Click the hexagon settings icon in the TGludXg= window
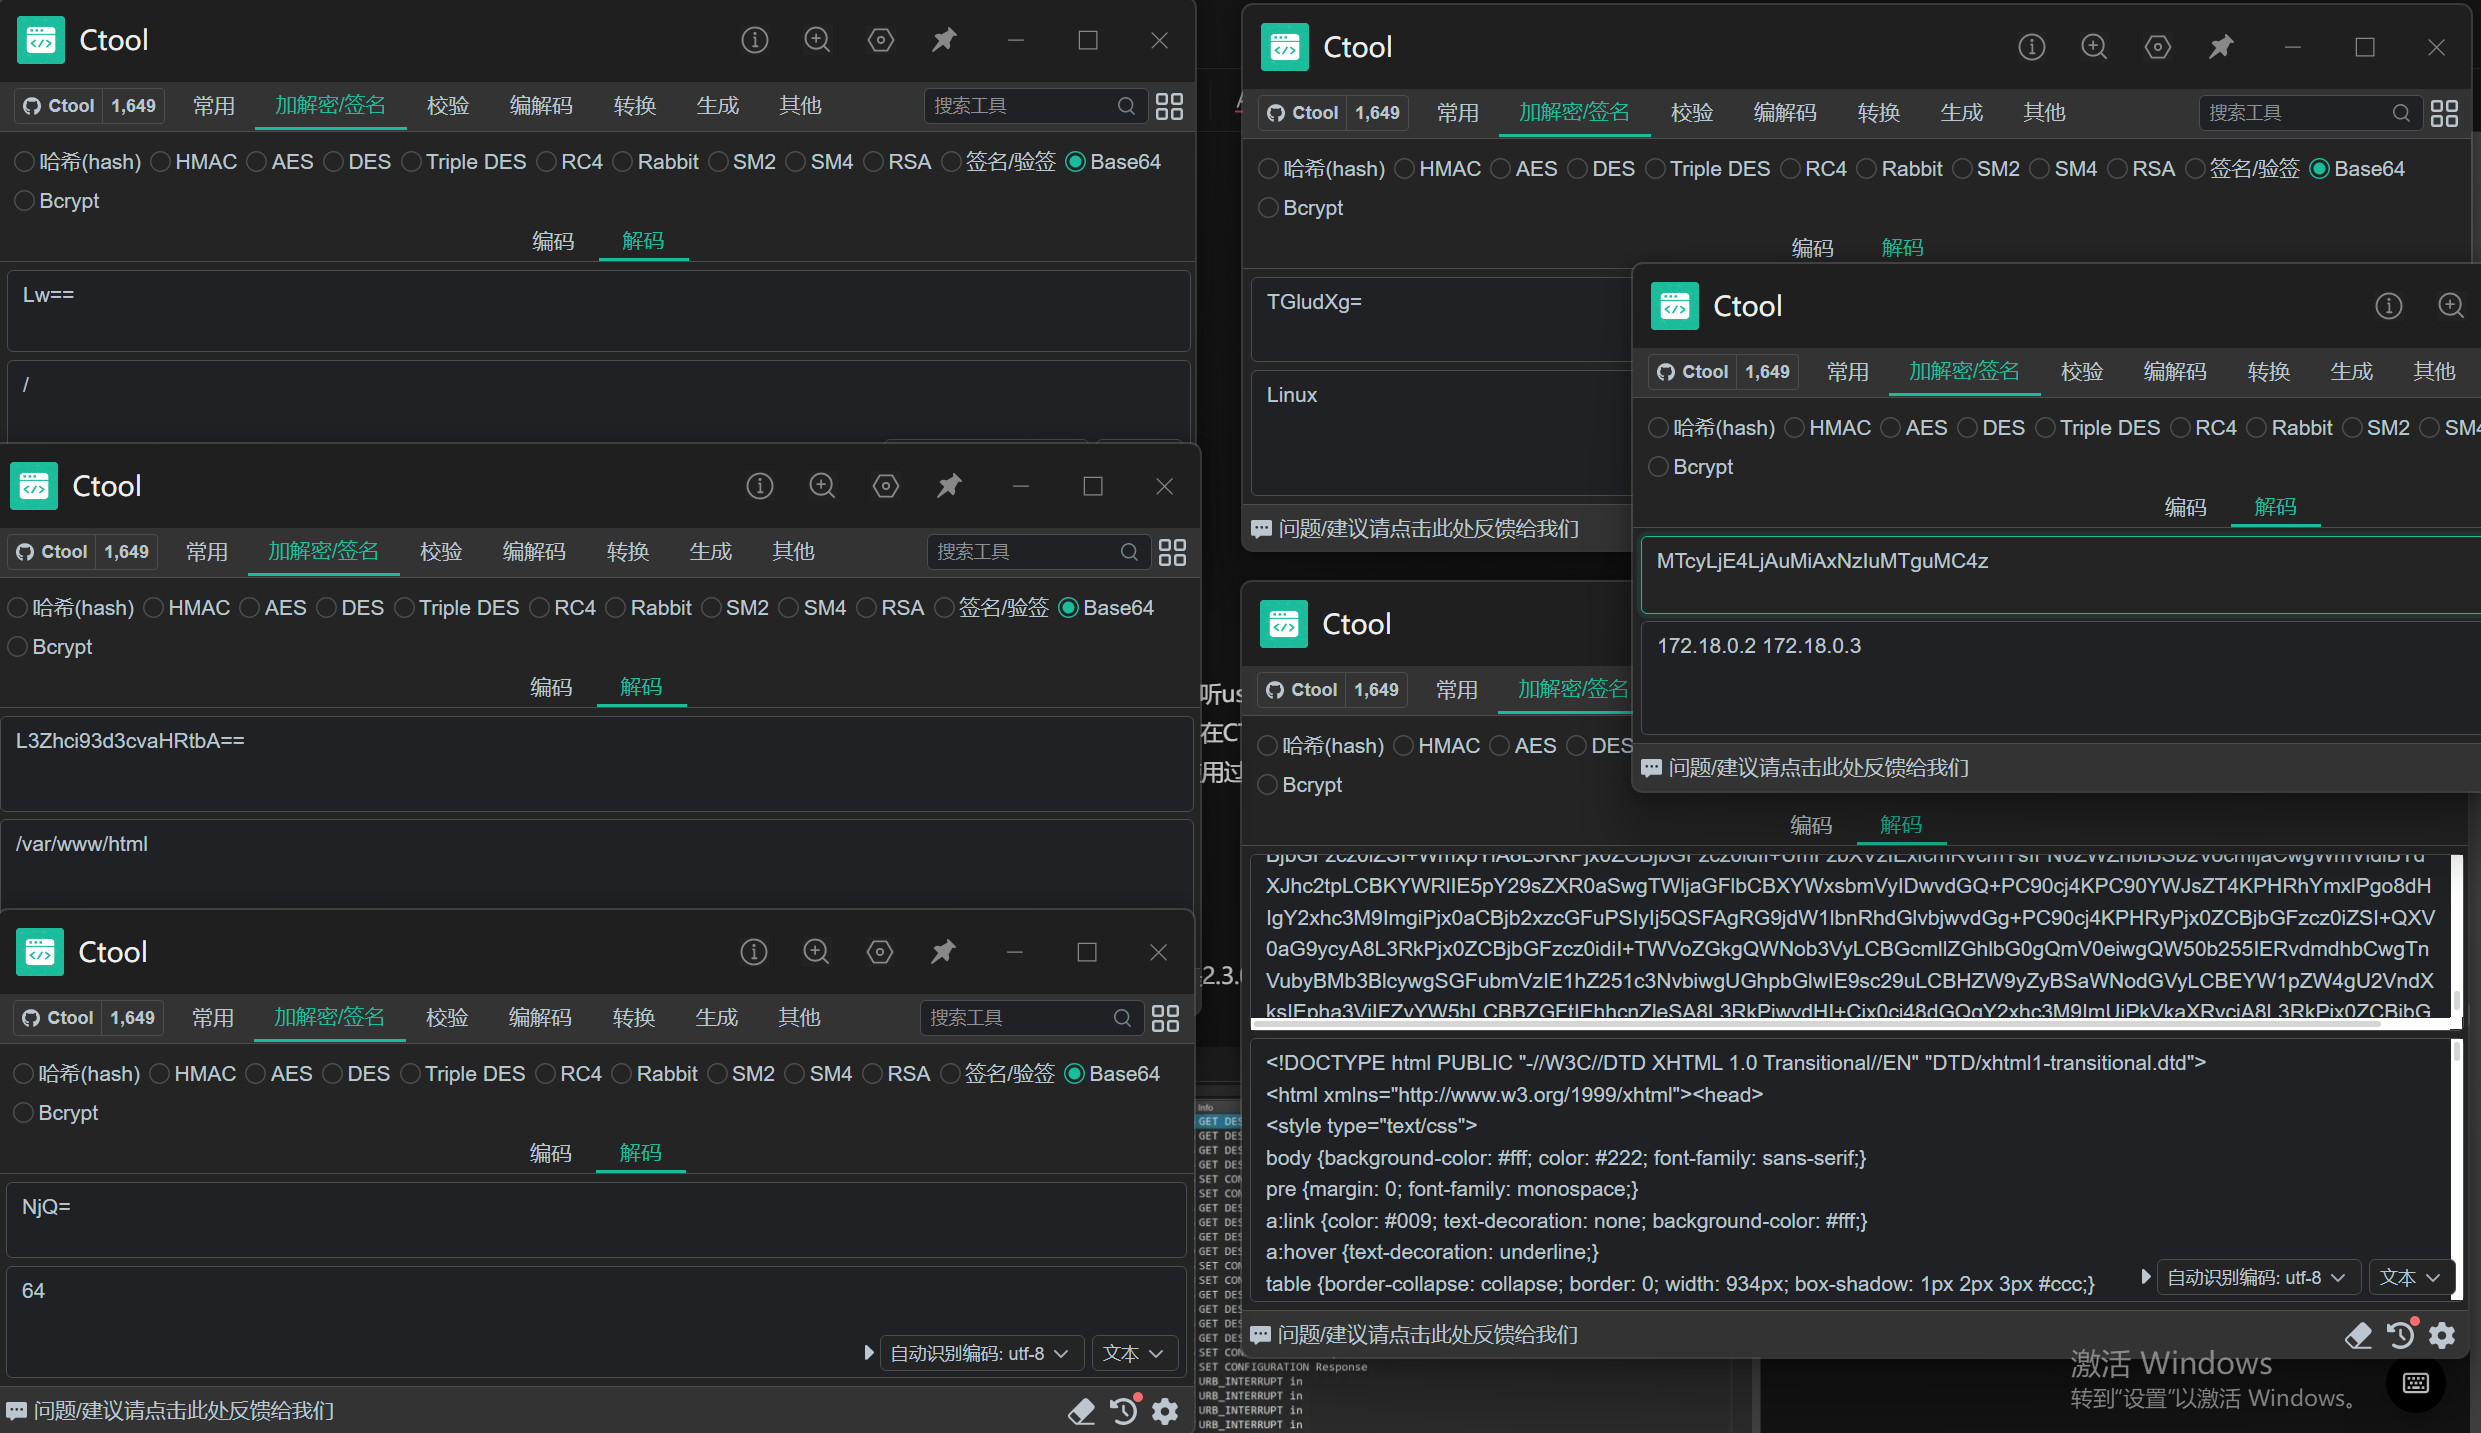The width and height of the screenshot is (2481, 1433). pyautogui.click(x=2157, y=47)
